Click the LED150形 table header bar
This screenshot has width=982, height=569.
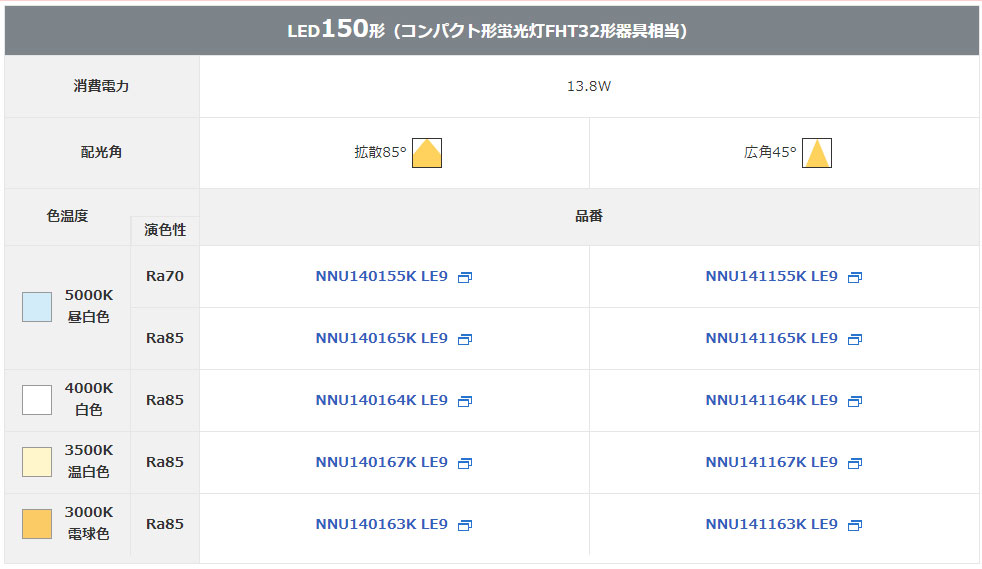tap(491, 31)
